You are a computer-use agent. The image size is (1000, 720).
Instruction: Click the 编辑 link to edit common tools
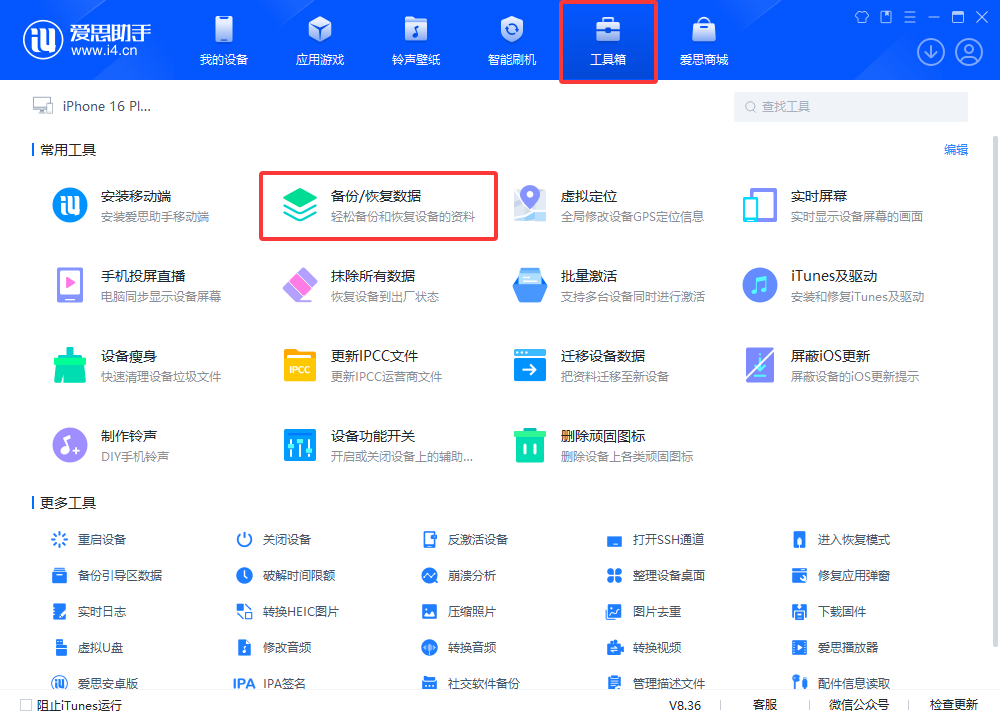[955, 149]
